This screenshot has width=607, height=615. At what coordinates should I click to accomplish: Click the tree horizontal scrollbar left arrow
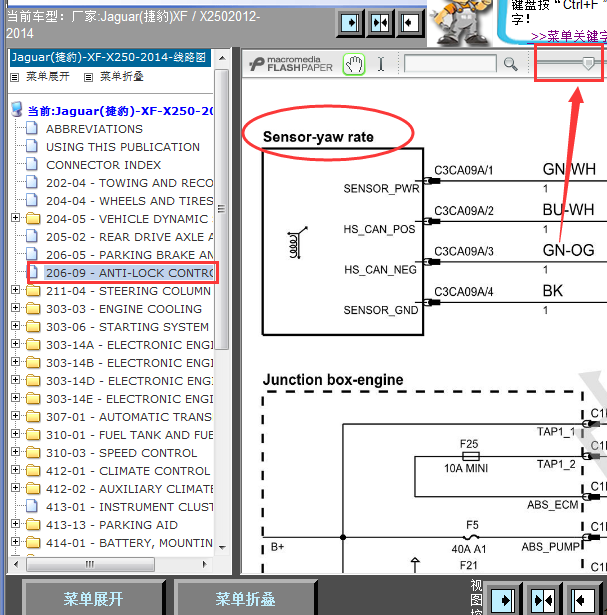point(16,564)
